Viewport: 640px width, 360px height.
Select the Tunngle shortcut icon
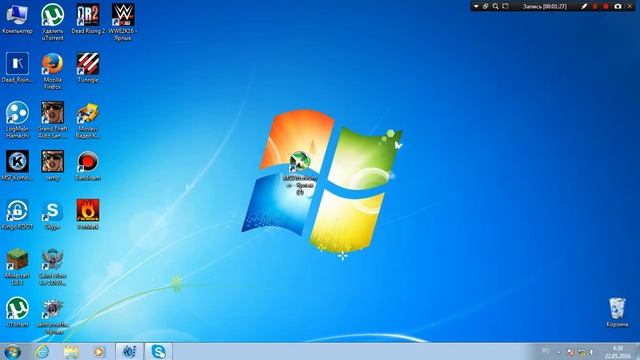tap(88, 68)
